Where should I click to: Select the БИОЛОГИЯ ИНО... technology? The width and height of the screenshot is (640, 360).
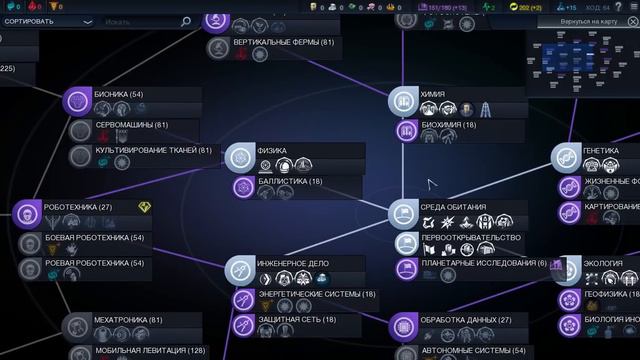tap(599, 326)
